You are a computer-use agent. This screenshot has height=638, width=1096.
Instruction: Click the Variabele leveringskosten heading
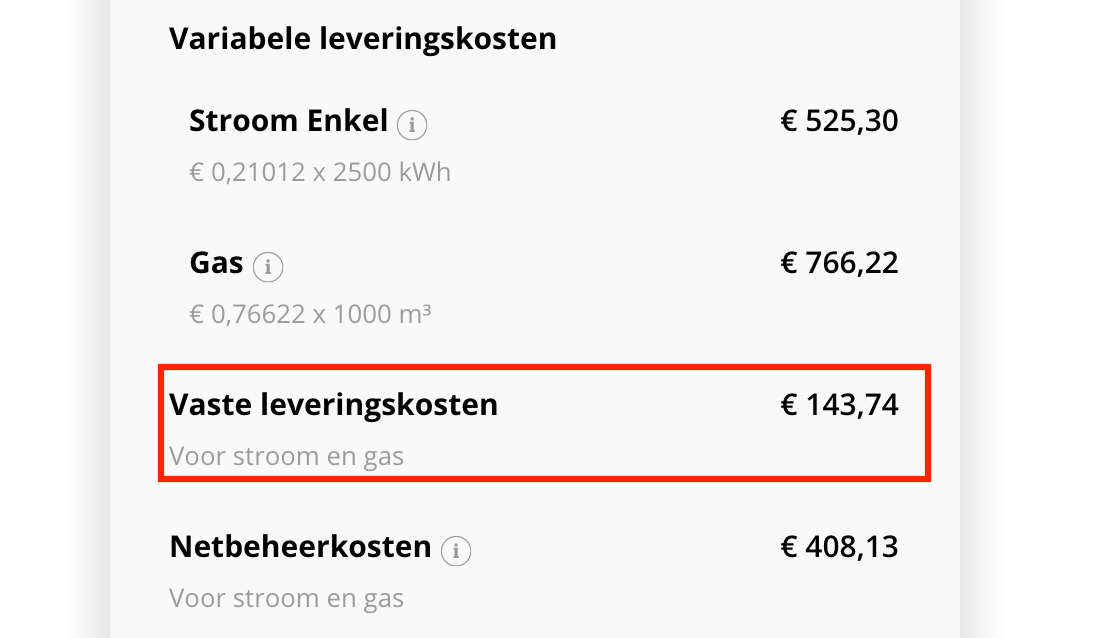click(x=362, y=39)
